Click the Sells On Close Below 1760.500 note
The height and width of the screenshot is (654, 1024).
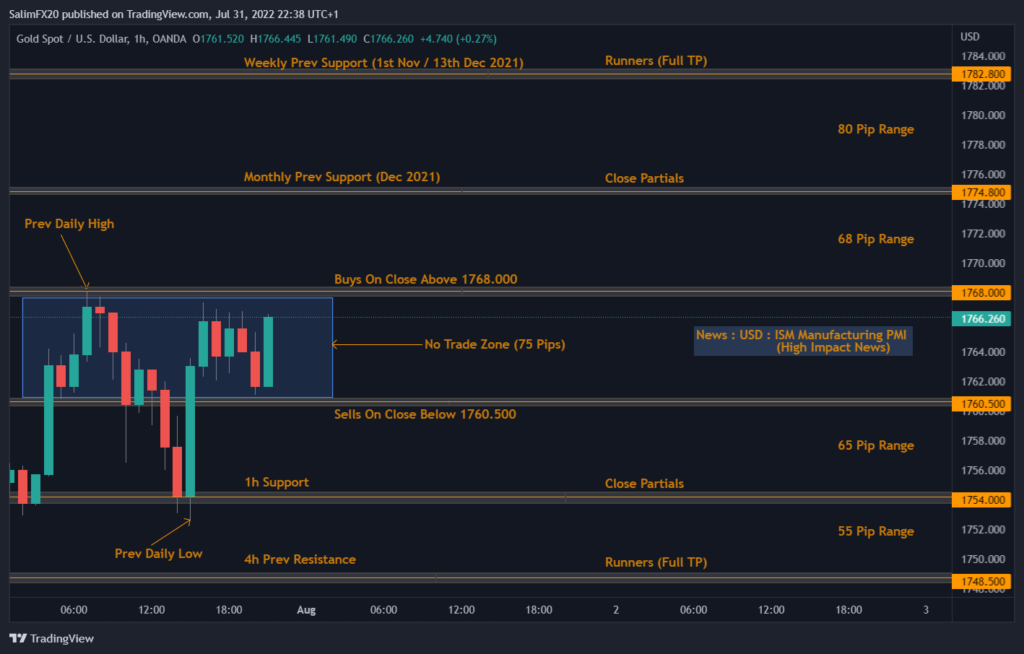pyautogui.click(x=425, y=414)
